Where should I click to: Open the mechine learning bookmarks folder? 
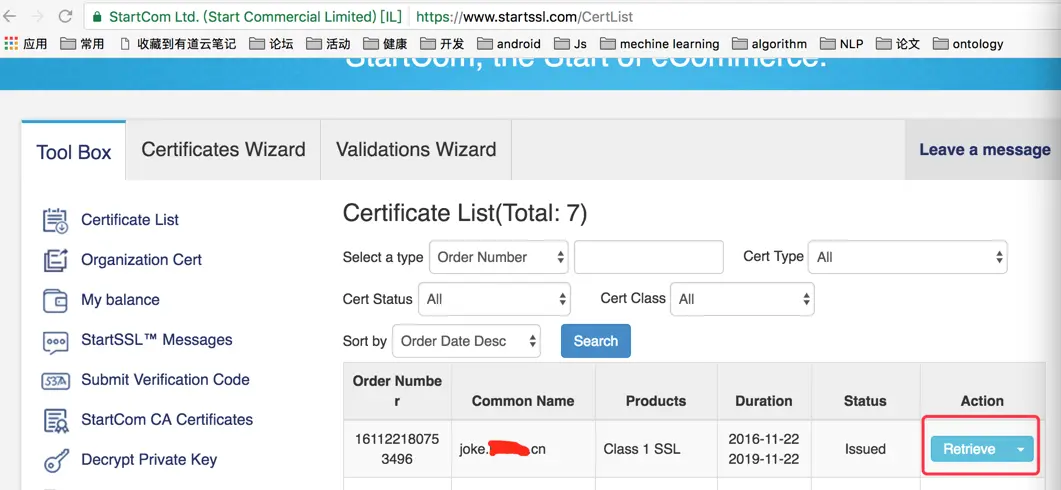[x=660, y=44]
